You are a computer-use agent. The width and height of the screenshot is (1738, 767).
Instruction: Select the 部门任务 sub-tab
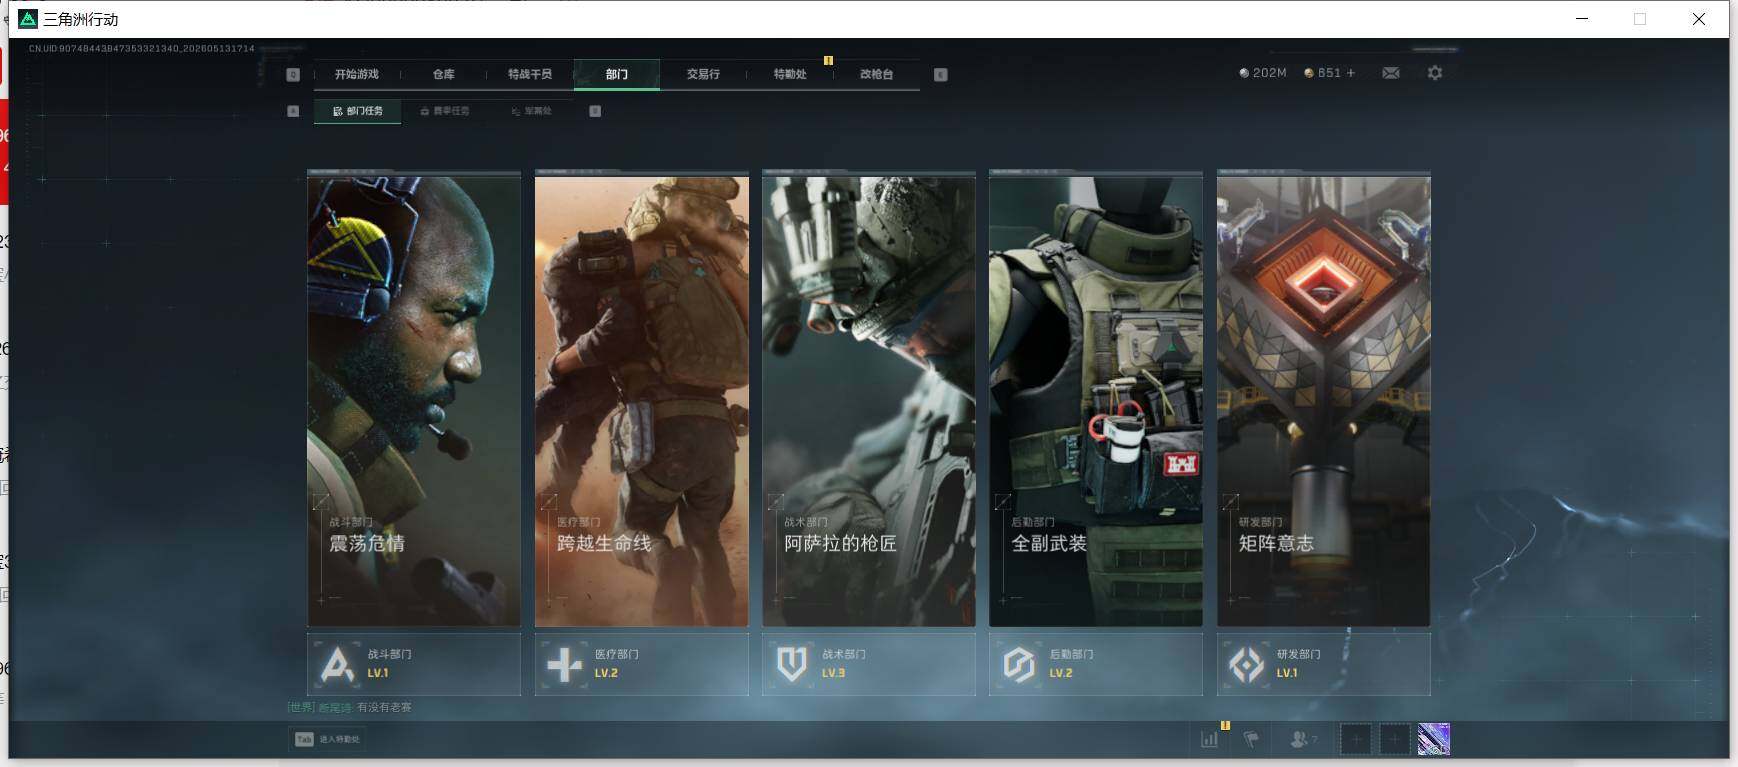pyautogui.click(x=358, y=111)
